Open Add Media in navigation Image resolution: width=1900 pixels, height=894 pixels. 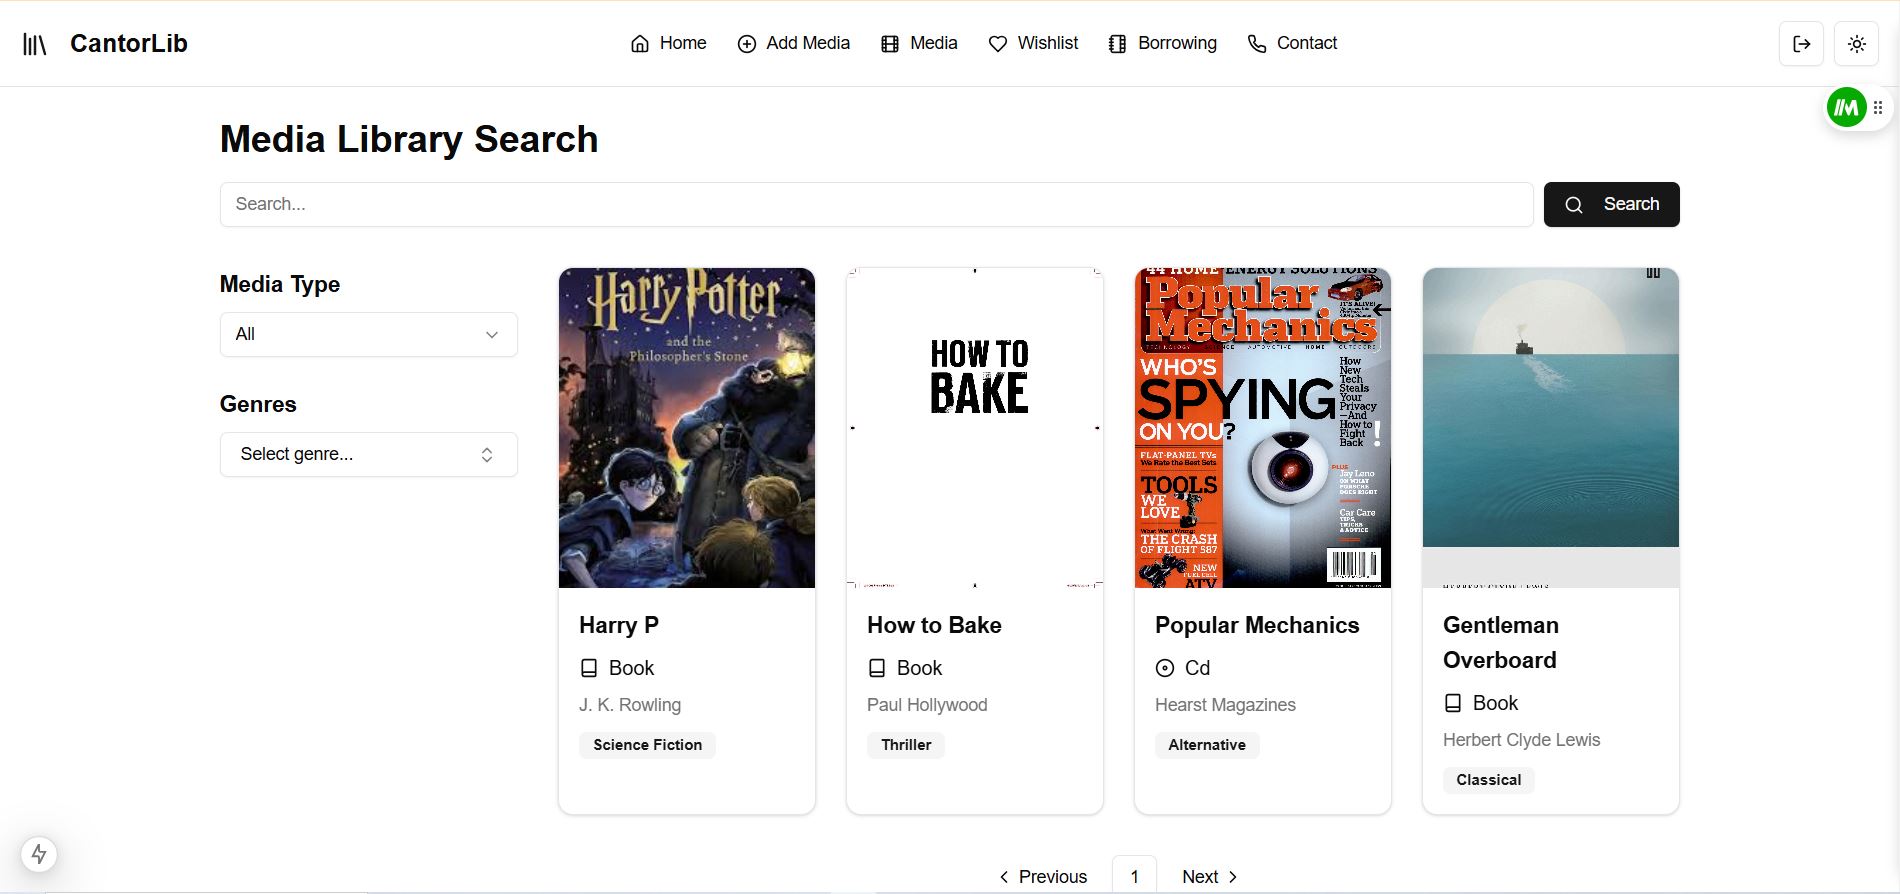point(794,43)
